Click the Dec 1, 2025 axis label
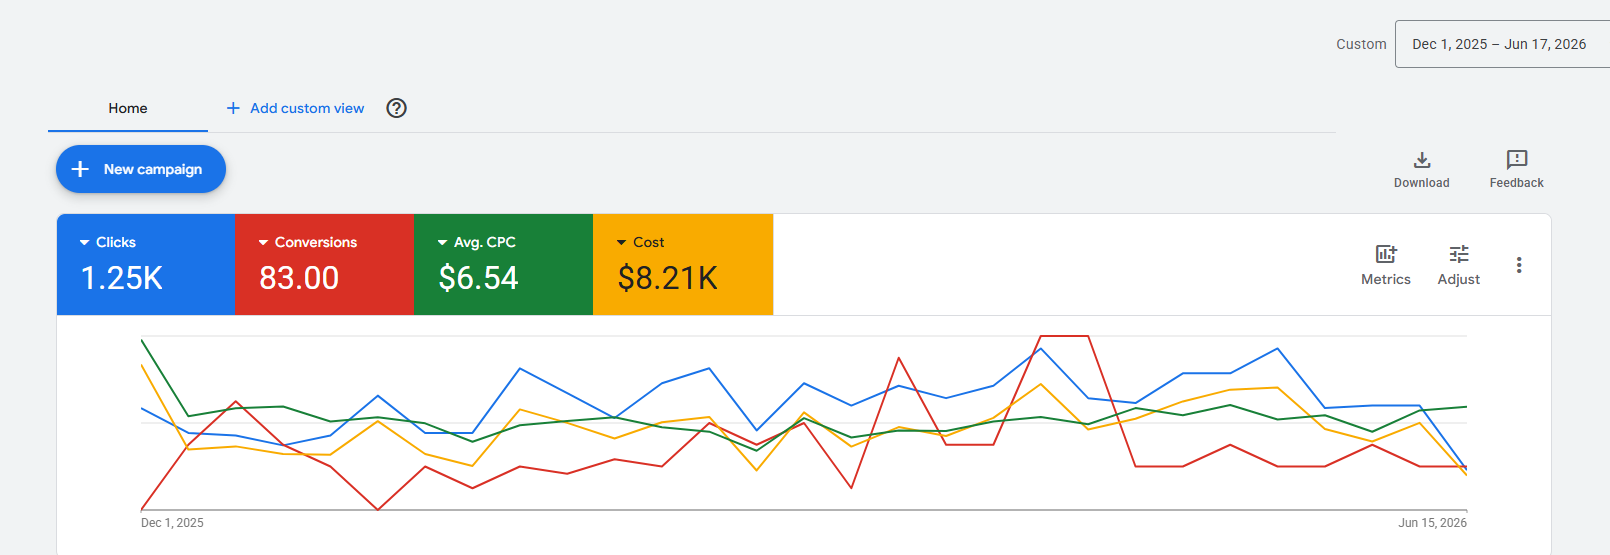 coord(172,523)
